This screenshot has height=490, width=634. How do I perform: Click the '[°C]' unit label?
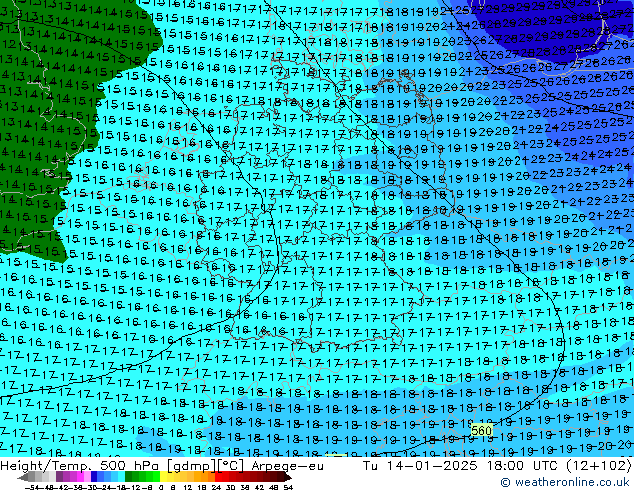pyautogui.click(x=231, y=466)
